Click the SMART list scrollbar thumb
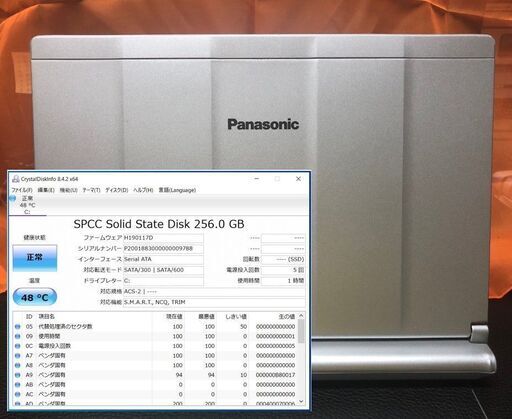The image size is (512, 419). 301,331
